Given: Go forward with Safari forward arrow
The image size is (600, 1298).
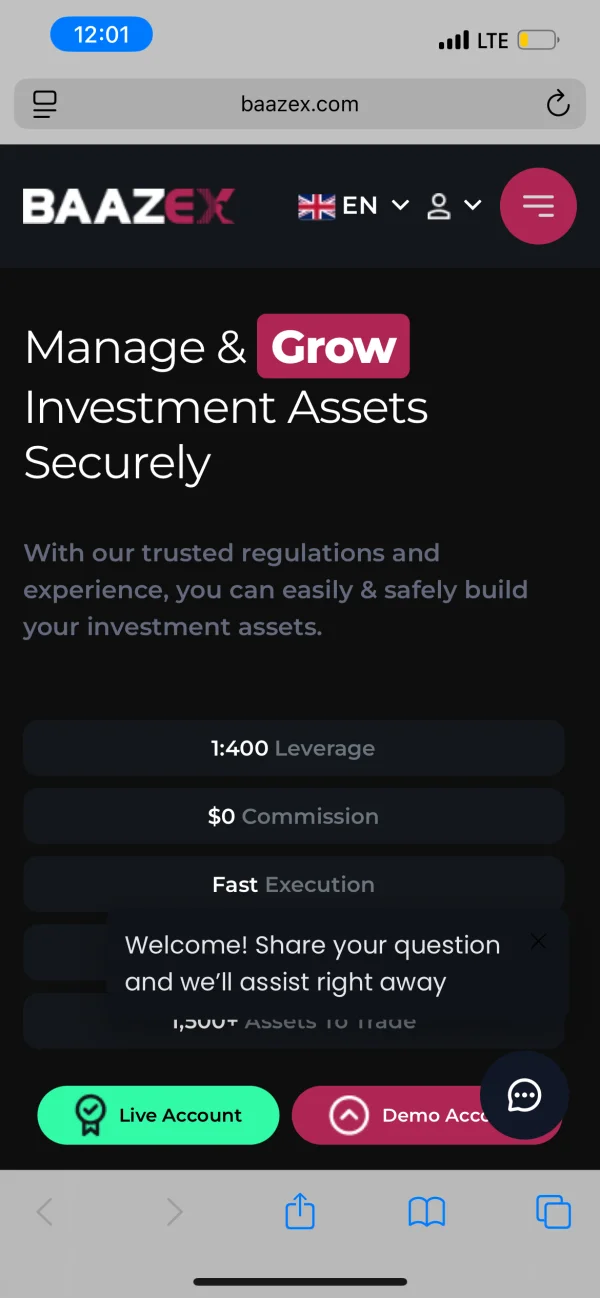Looking at the screenshot, I should 175,1212.
